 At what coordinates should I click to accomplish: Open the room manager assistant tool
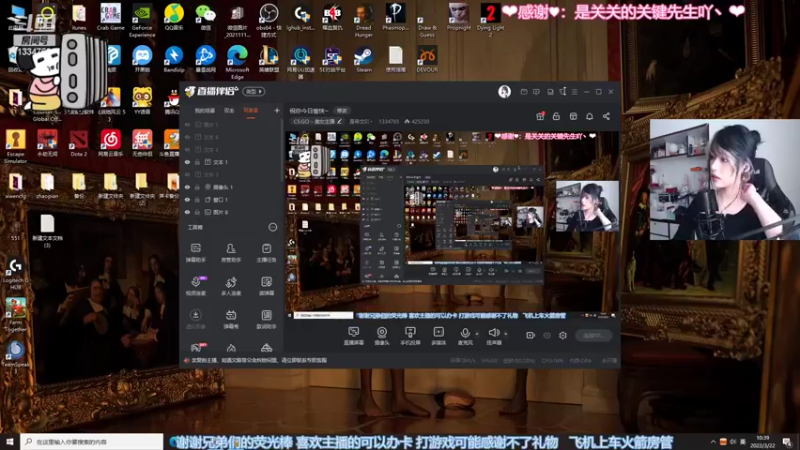click(x=231, y=253)
